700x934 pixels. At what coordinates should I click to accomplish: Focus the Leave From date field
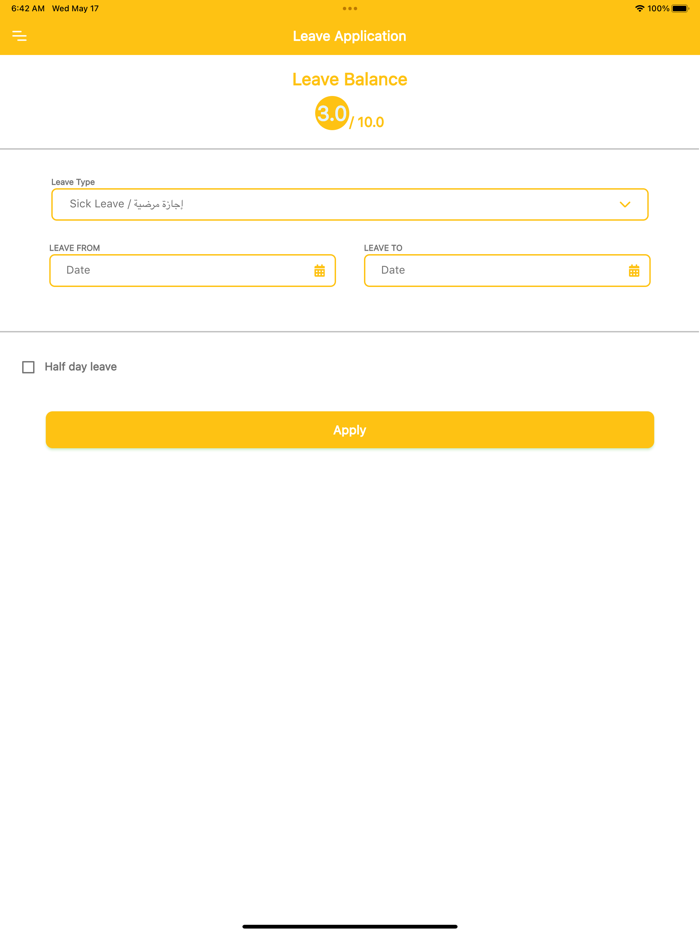[180, 271]
